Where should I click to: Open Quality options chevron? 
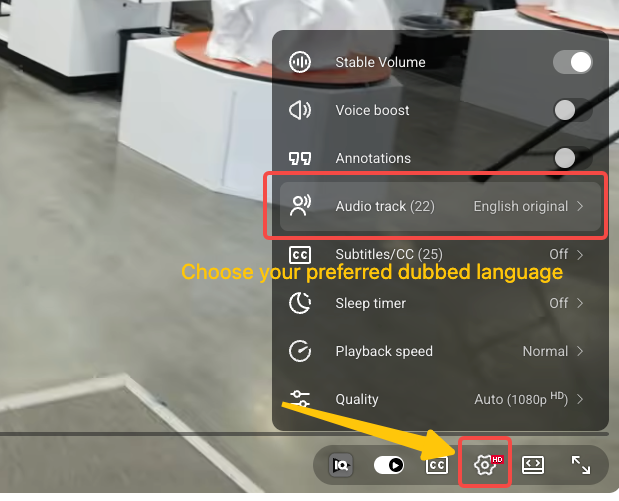point(580,399)
